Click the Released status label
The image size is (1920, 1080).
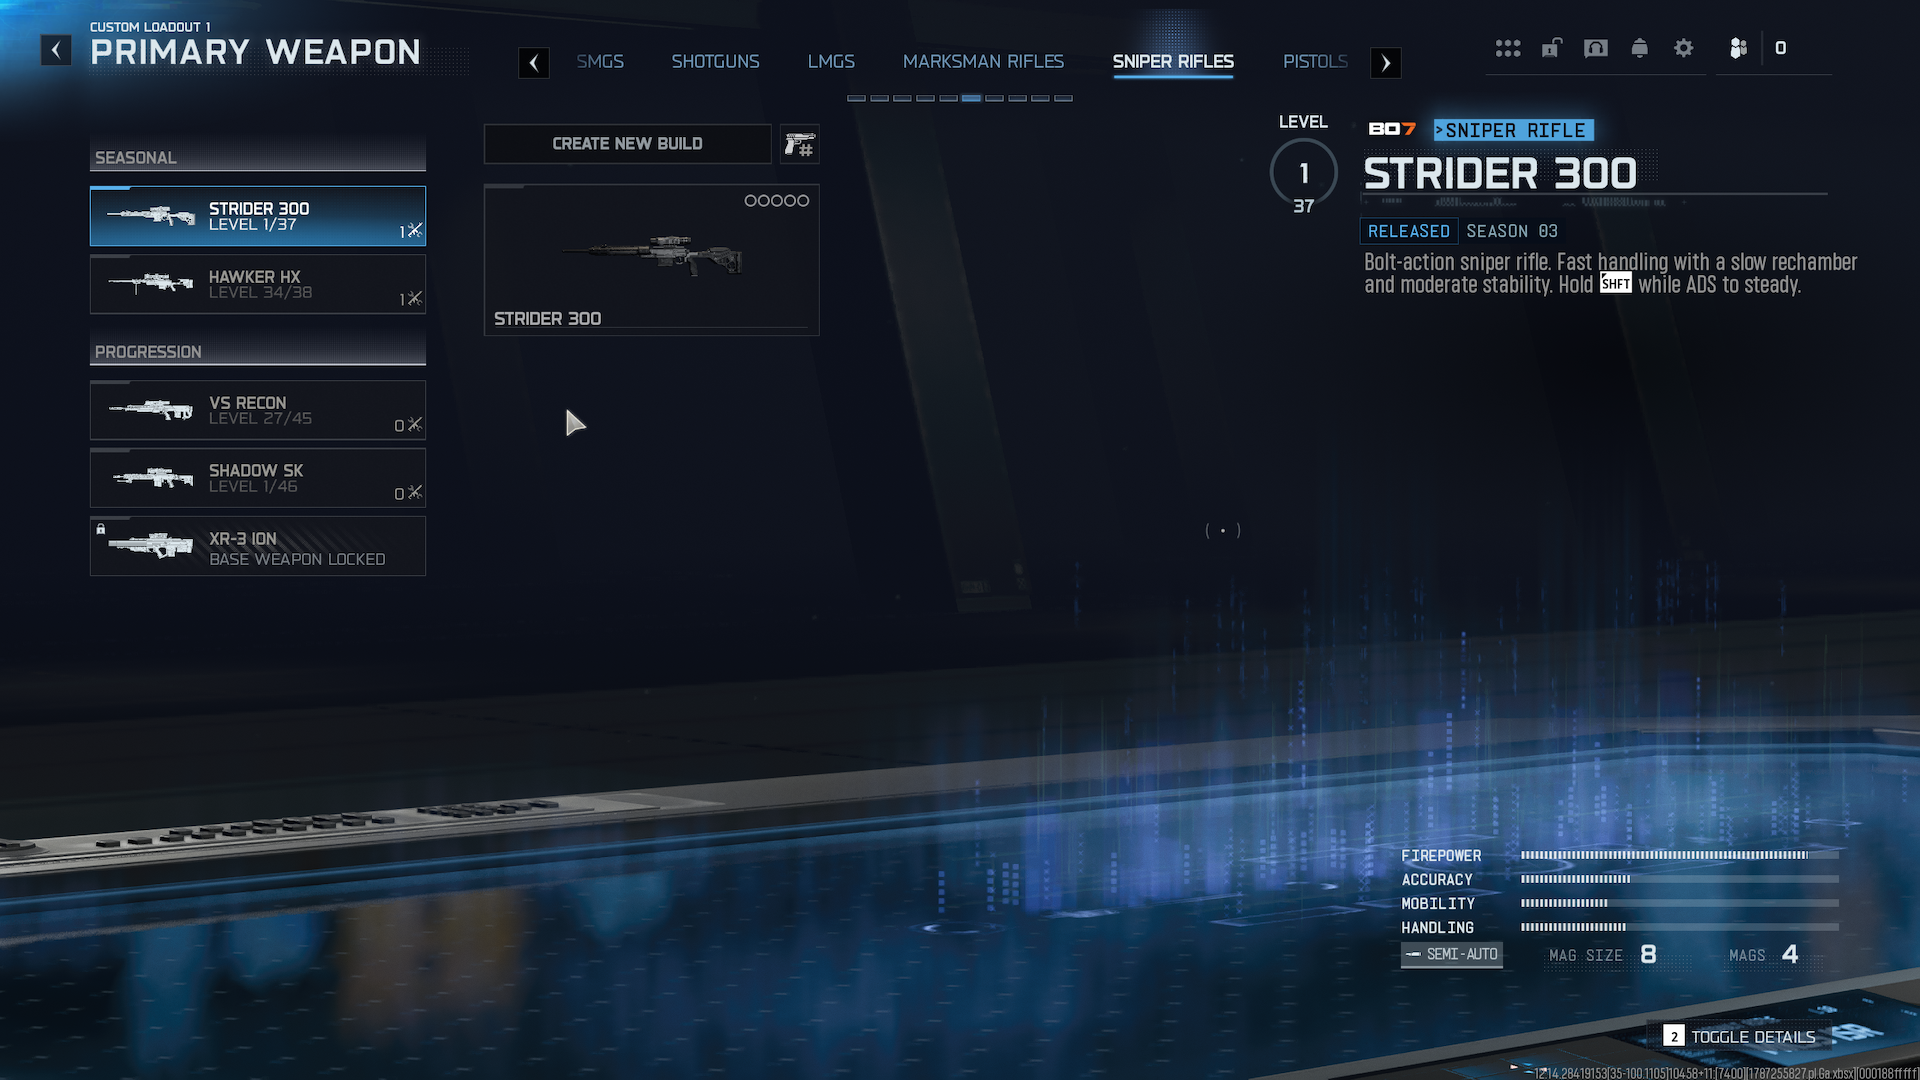point(1409,231)
